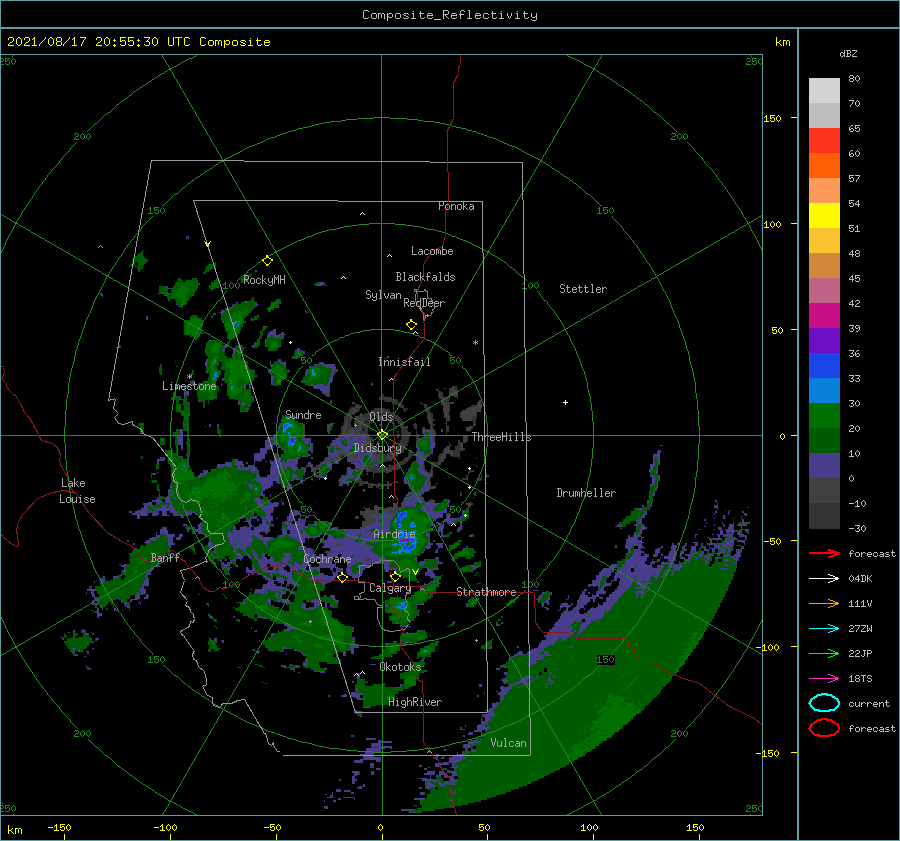900x841 pixels.
Task: Click the white asterisk marker above Limestone
Action: [189, 377]
